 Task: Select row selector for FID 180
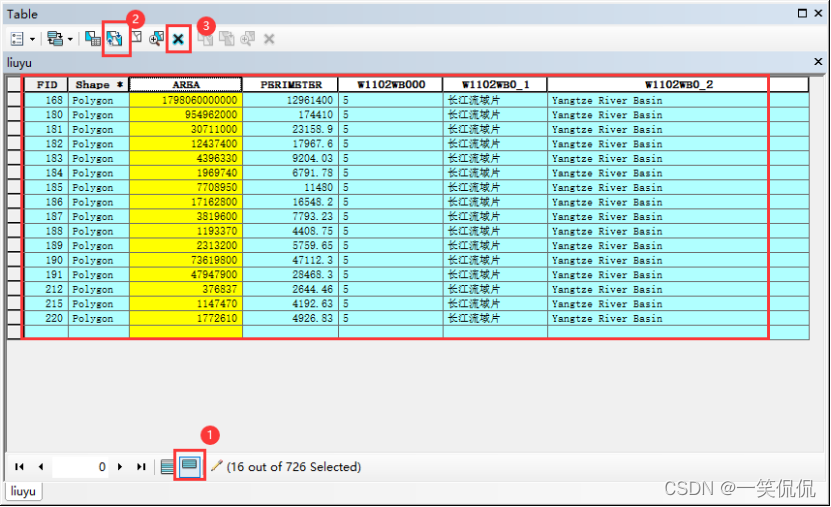click(14, 114)
